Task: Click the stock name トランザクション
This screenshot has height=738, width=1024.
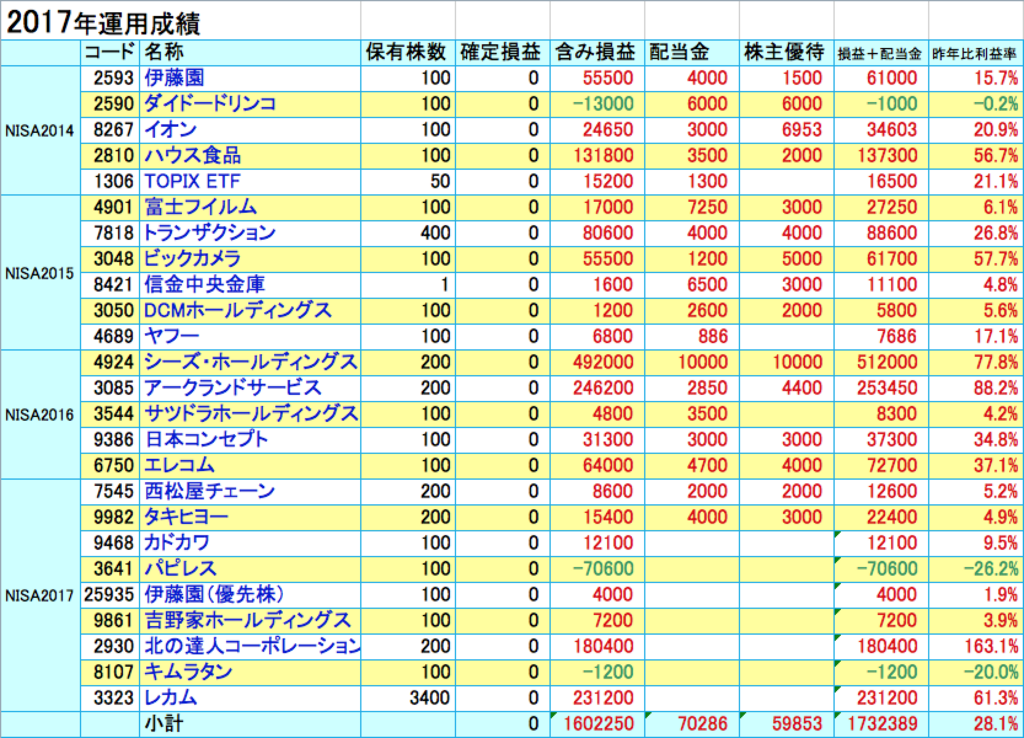Action: pyautogui.click(x=209, y=233)
